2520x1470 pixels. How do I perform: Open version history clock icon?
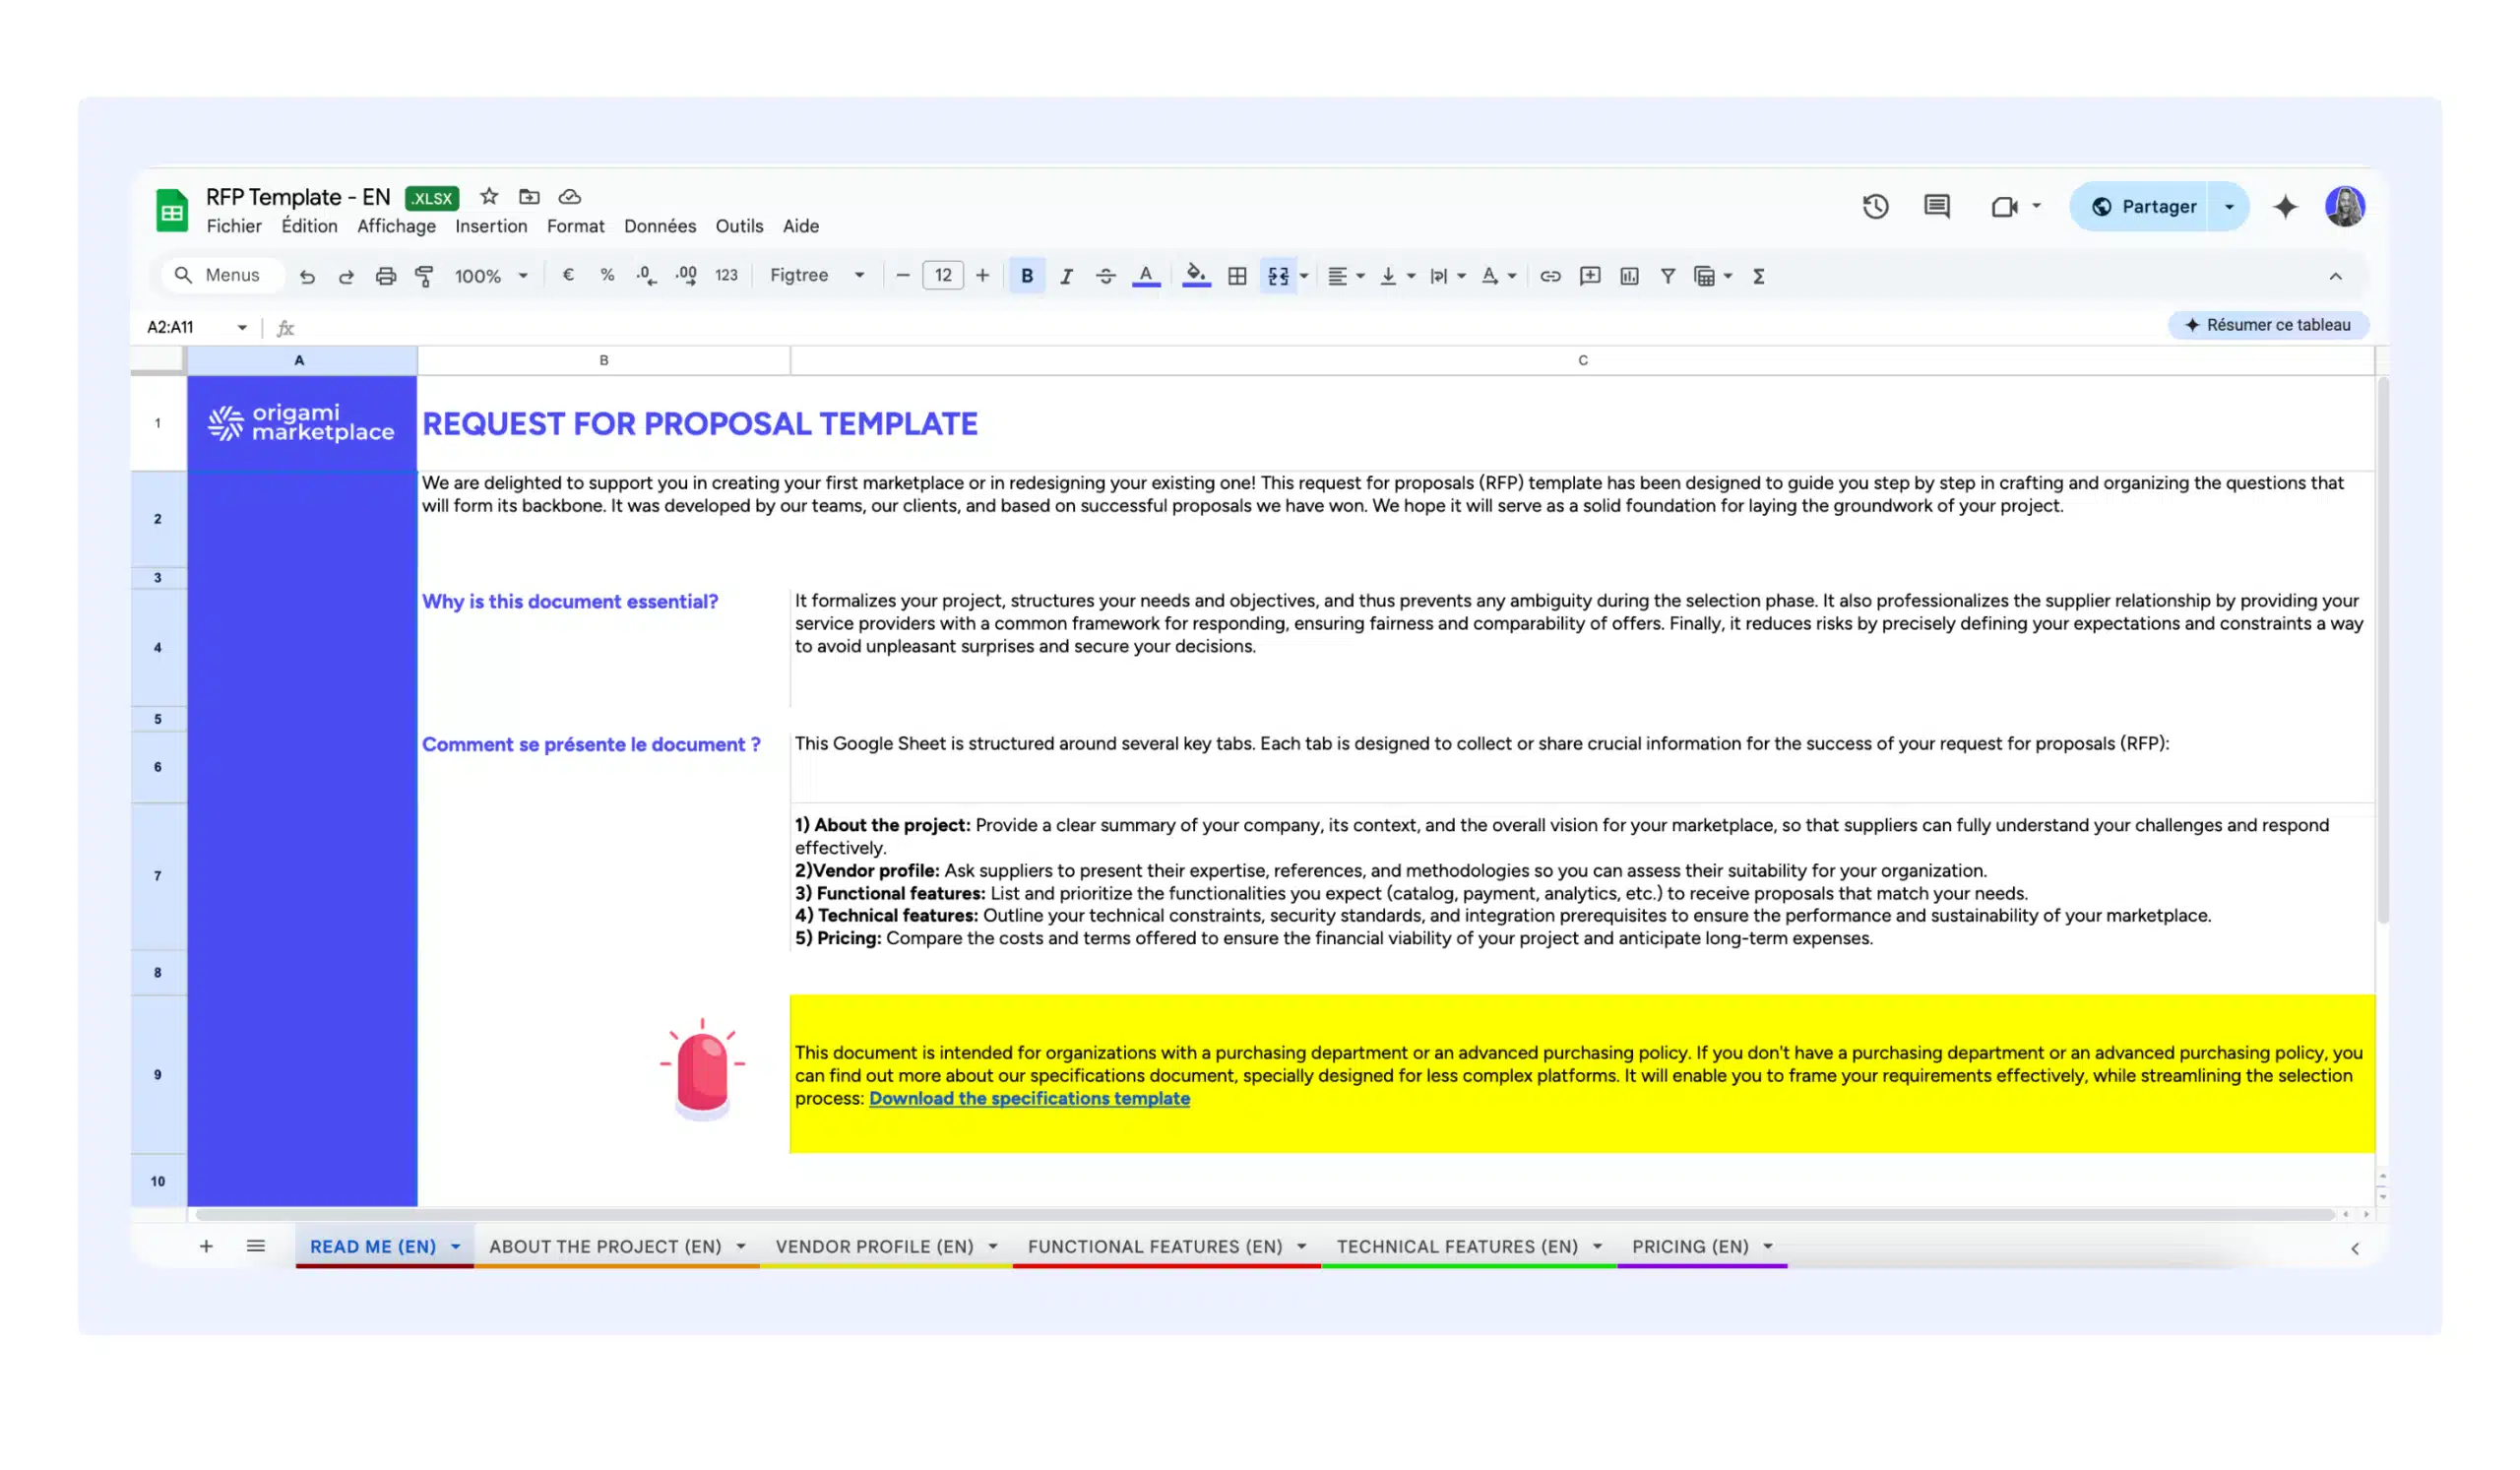tap(1875, 206)
